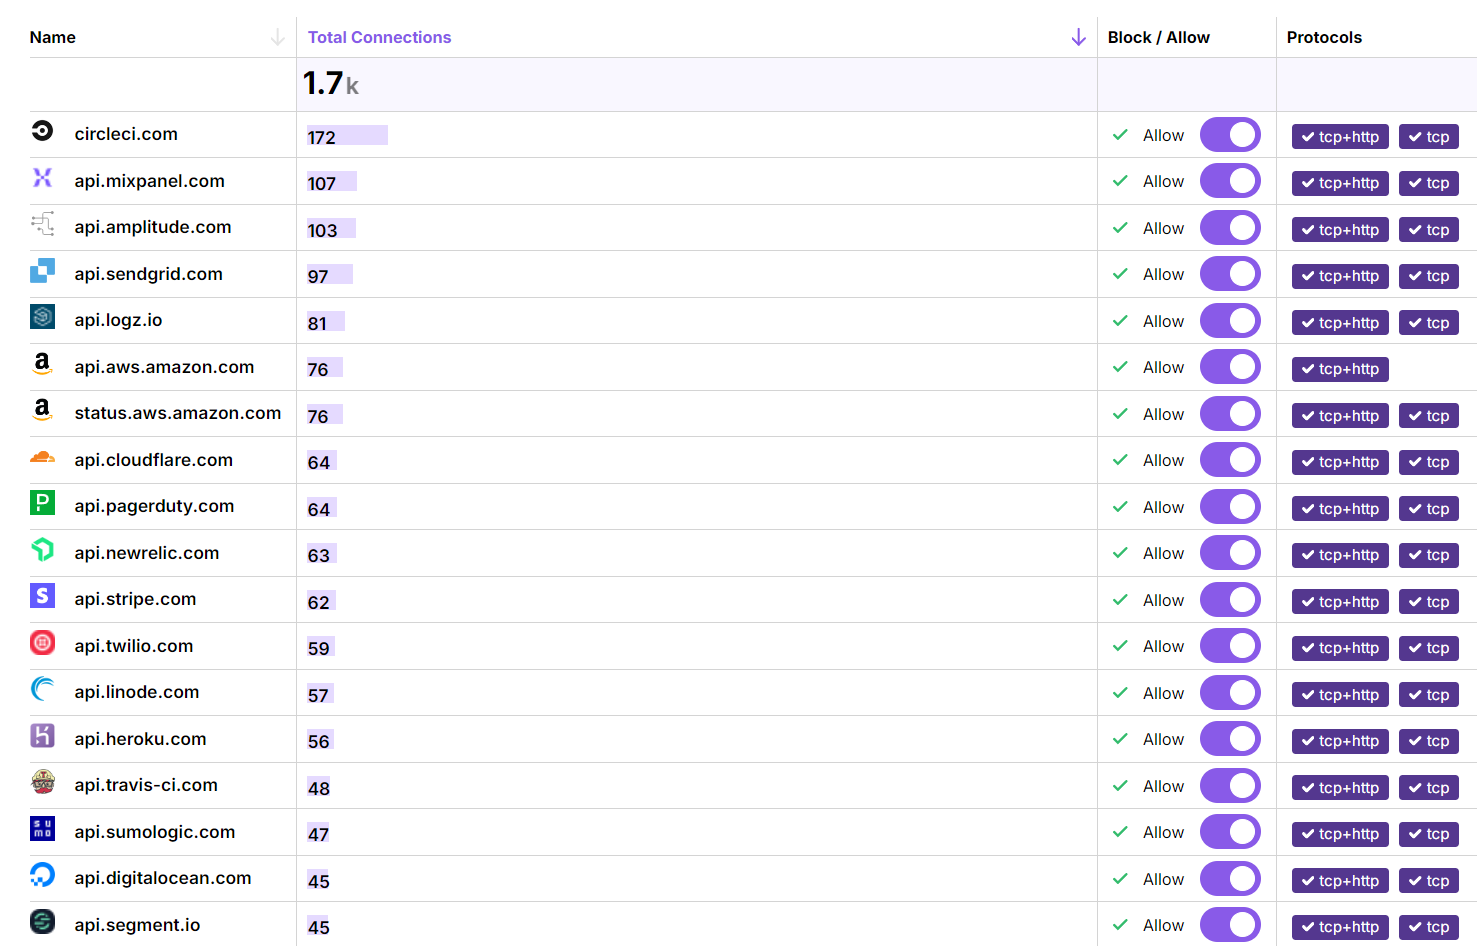Sort by Name using the arrow

[277, 38]
